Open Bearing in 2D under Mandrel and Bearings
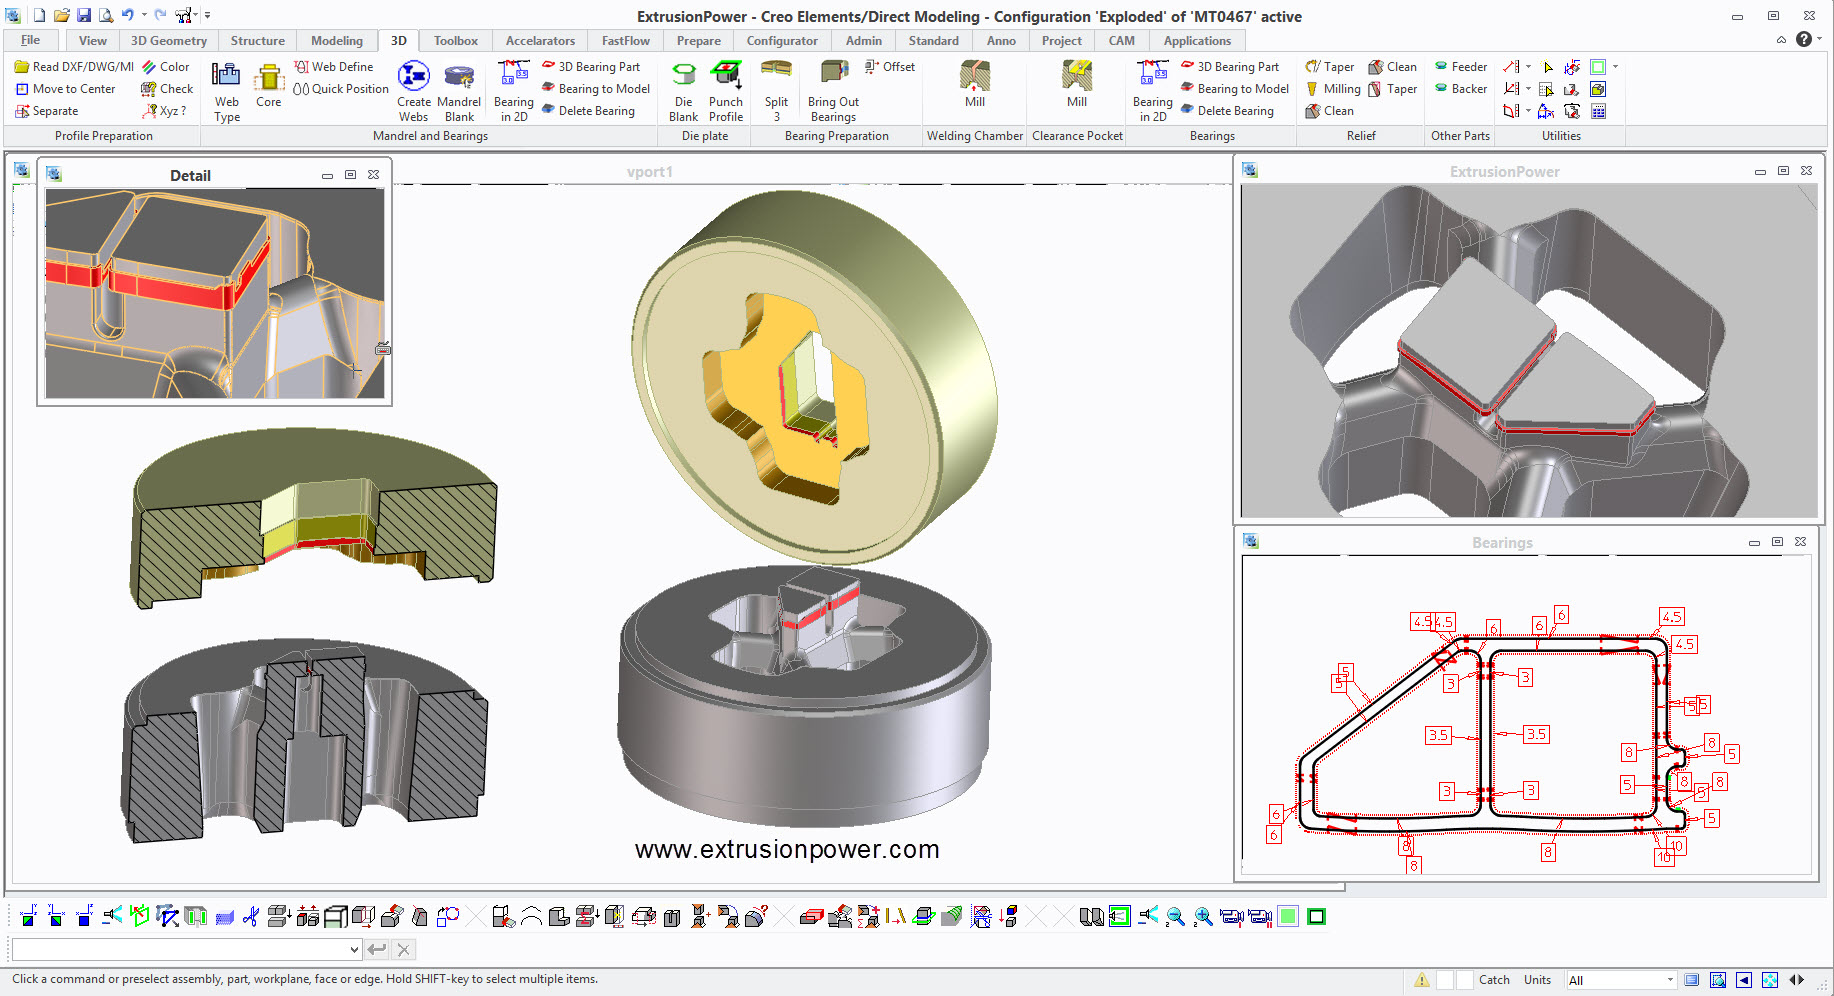This screenshot has width=1834, height=996. [514, 90]
